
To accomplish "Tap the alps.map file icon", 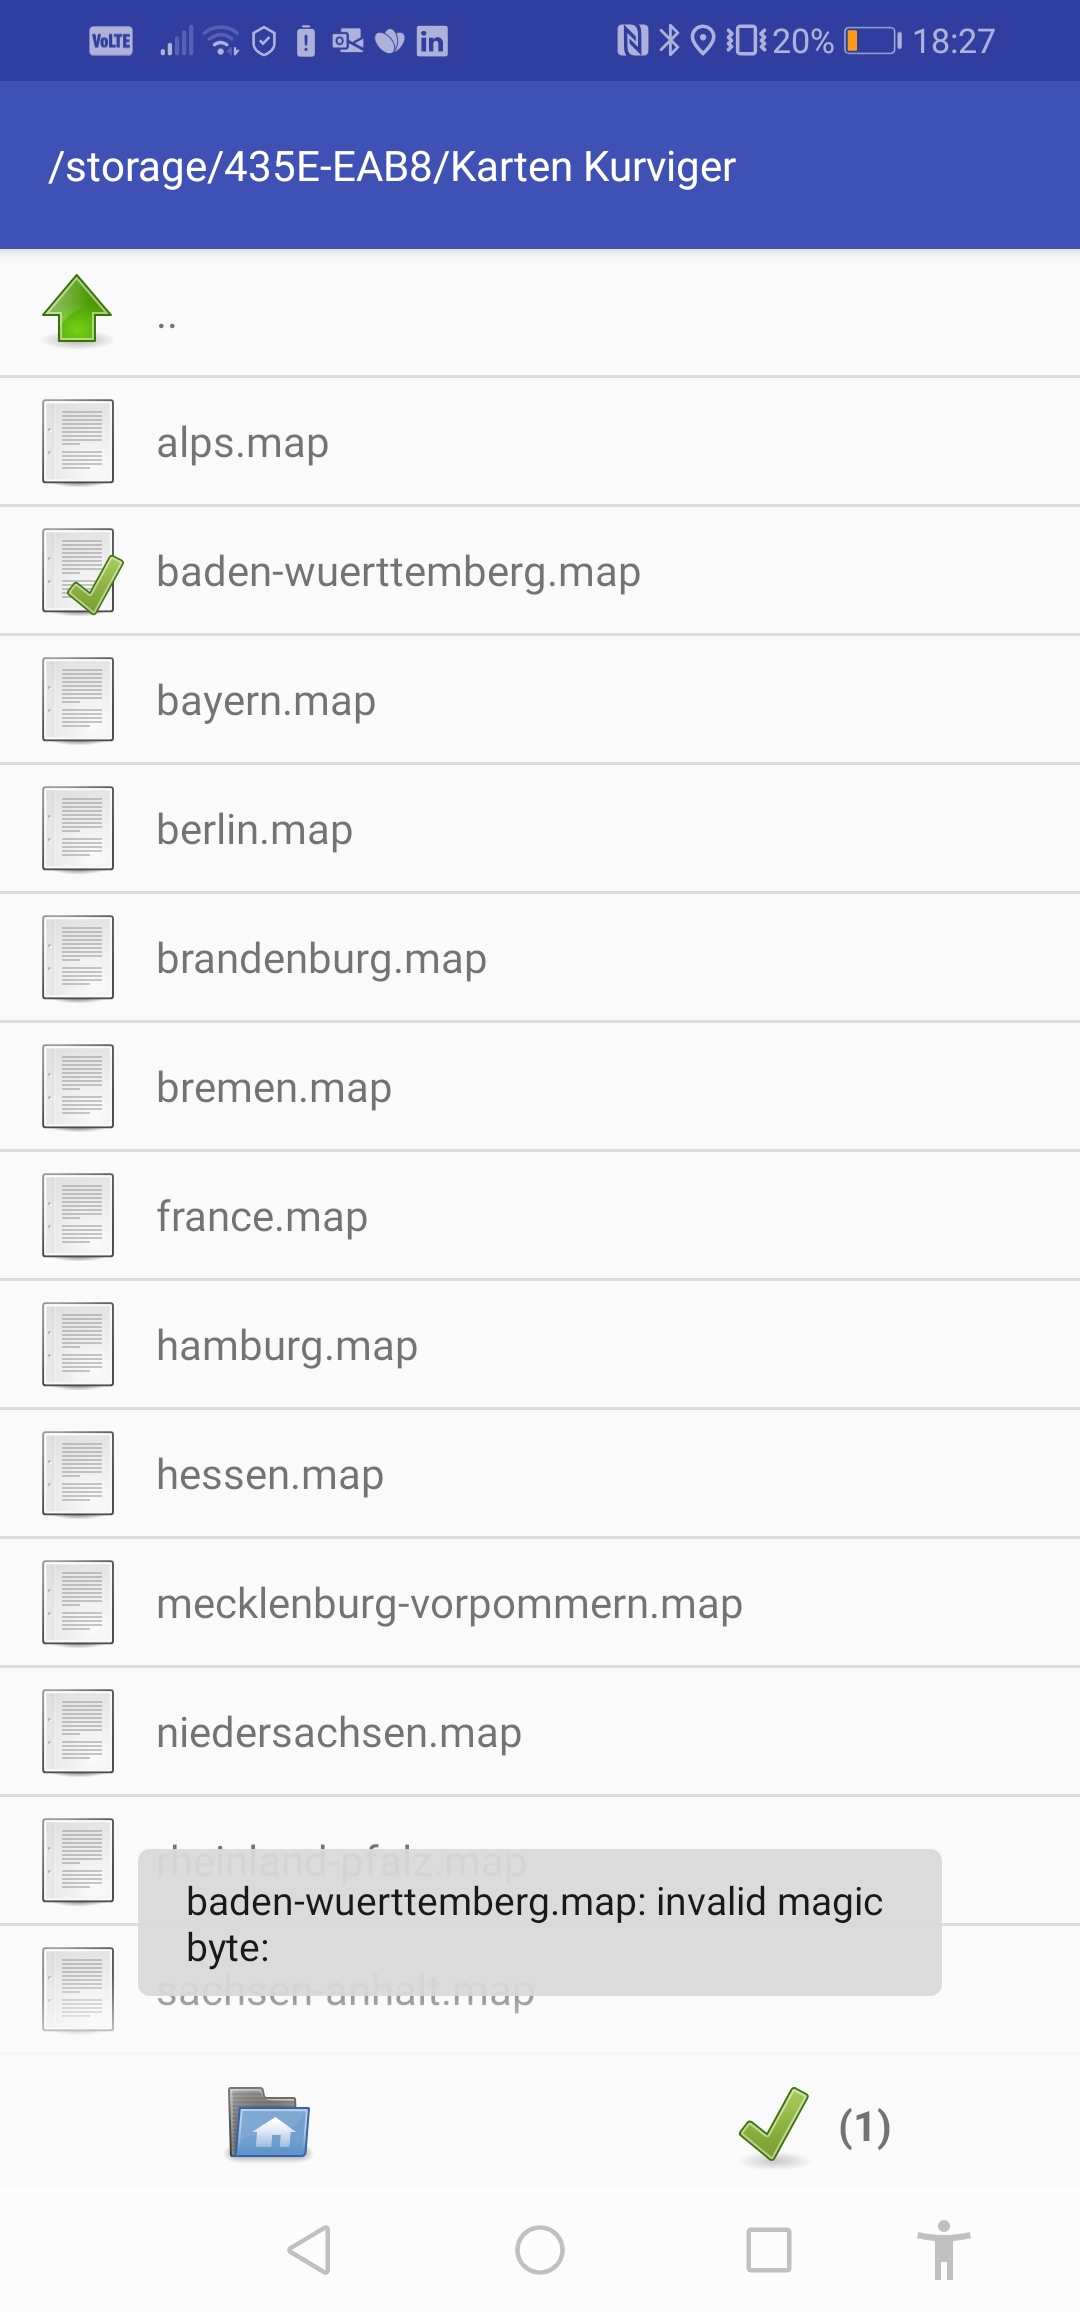I will point(78,441).
